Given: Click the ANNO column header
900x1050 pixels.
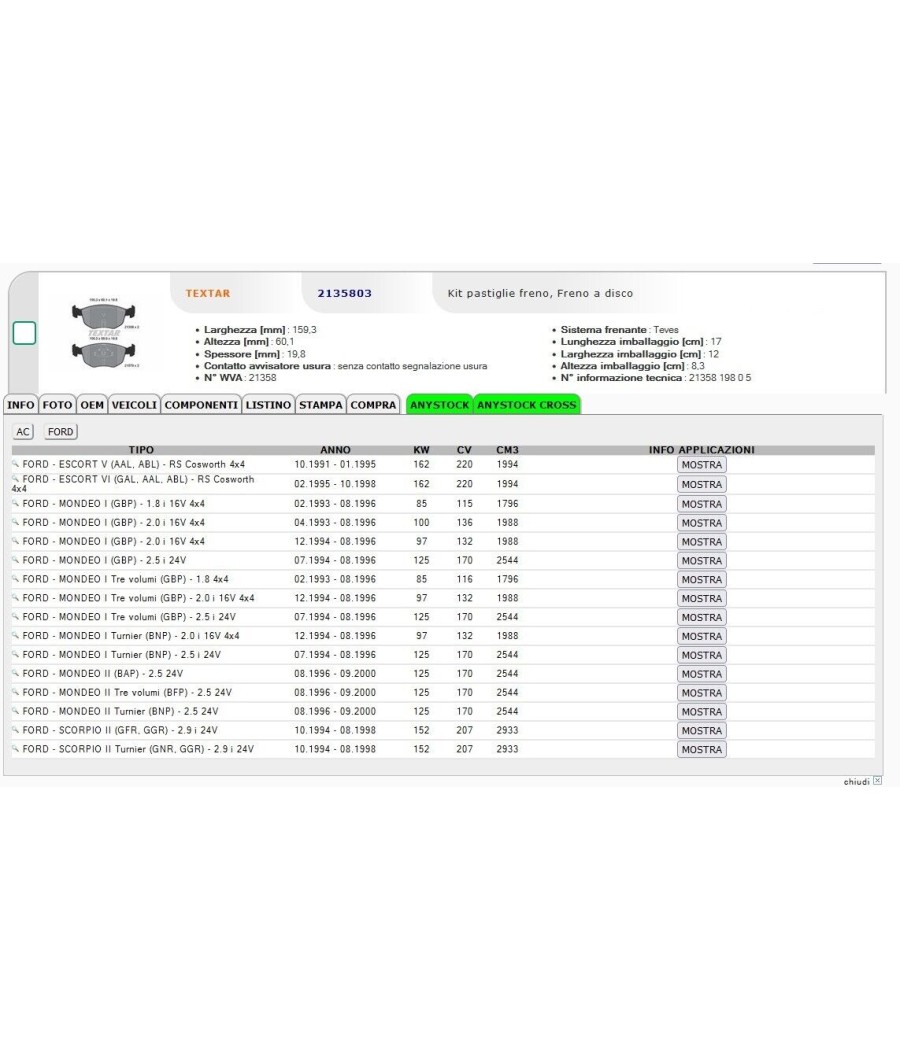Looking at the screenshot, I should tap(335, 450).
